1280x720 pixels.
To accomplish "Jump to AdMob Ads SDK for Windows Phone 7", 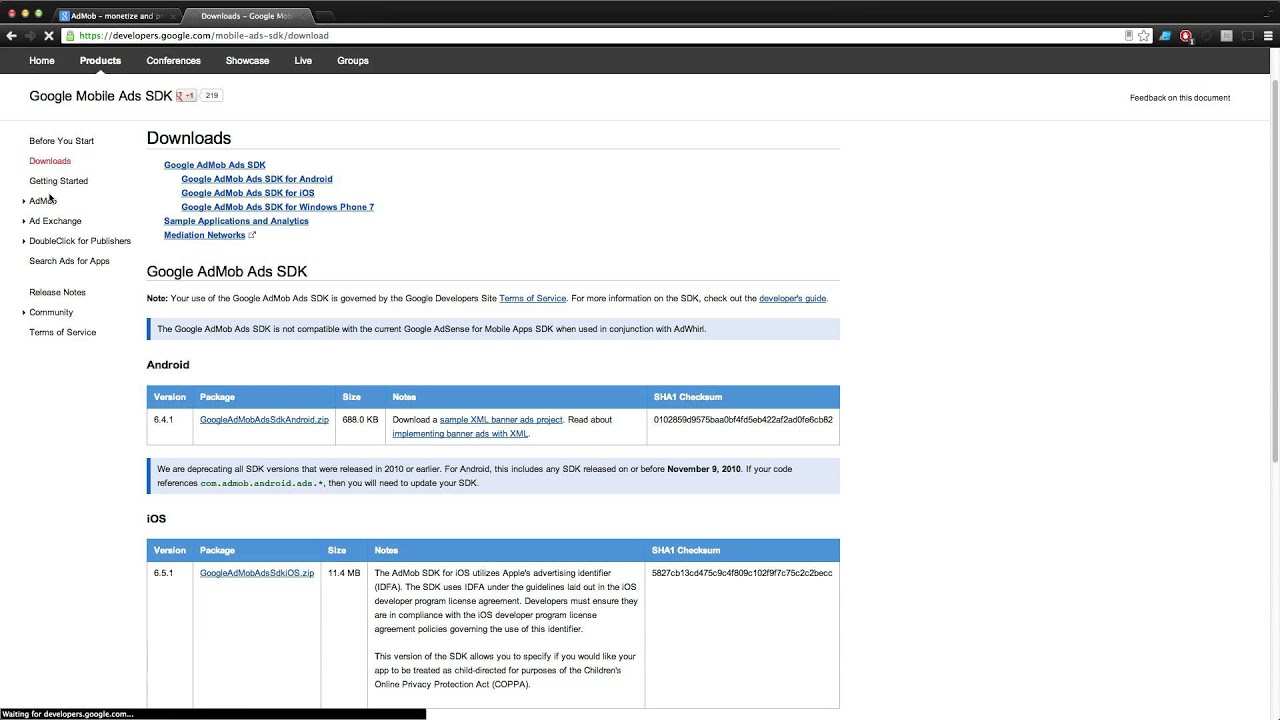I will [278, 207].
